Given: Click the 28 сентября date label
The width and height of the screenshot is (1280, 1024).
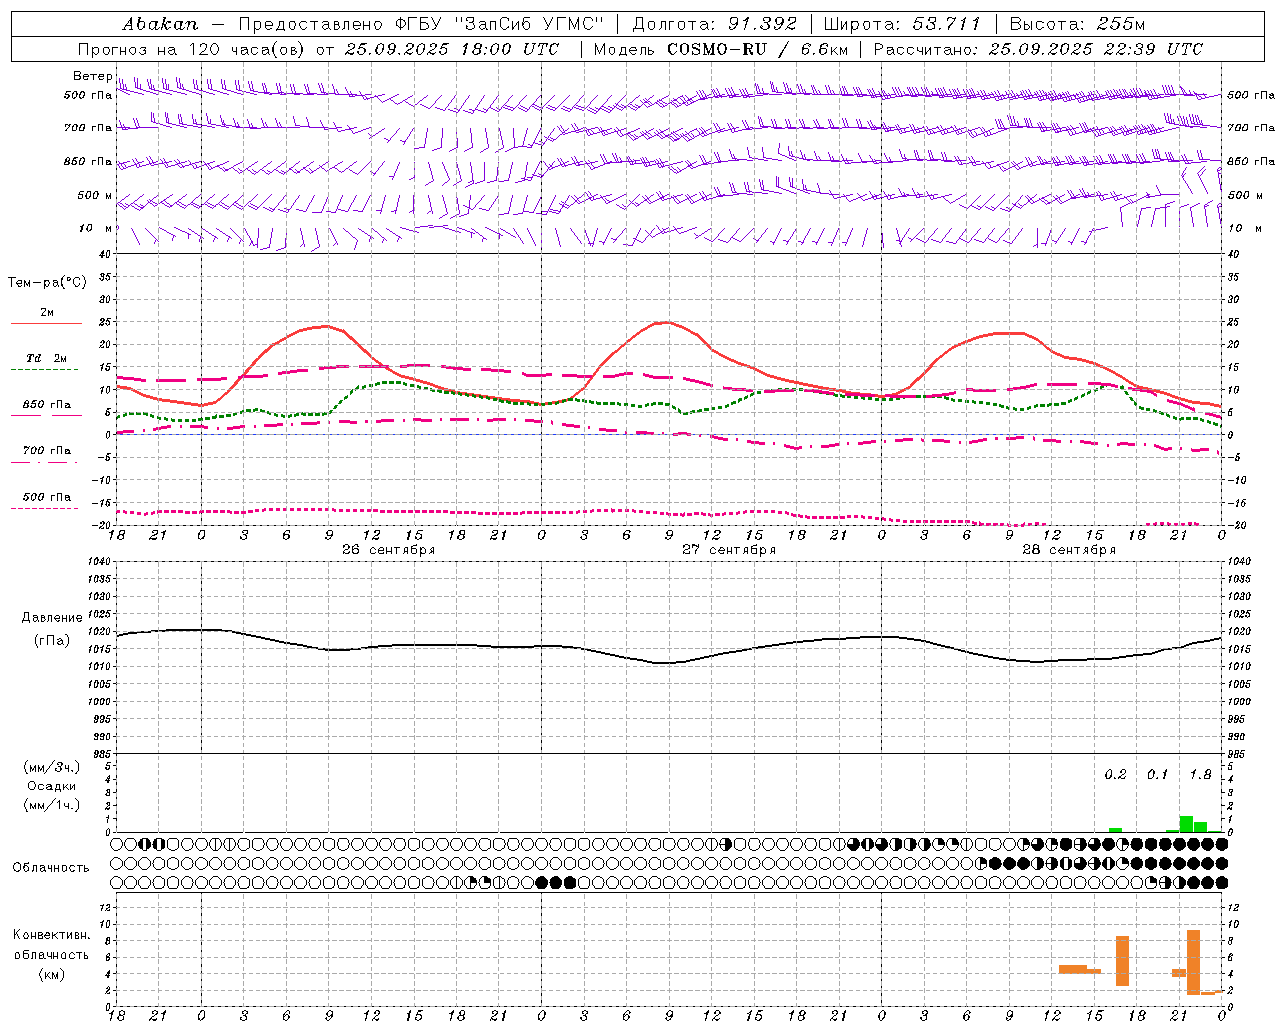Looking at the screenshot, I should [1069, 550].
